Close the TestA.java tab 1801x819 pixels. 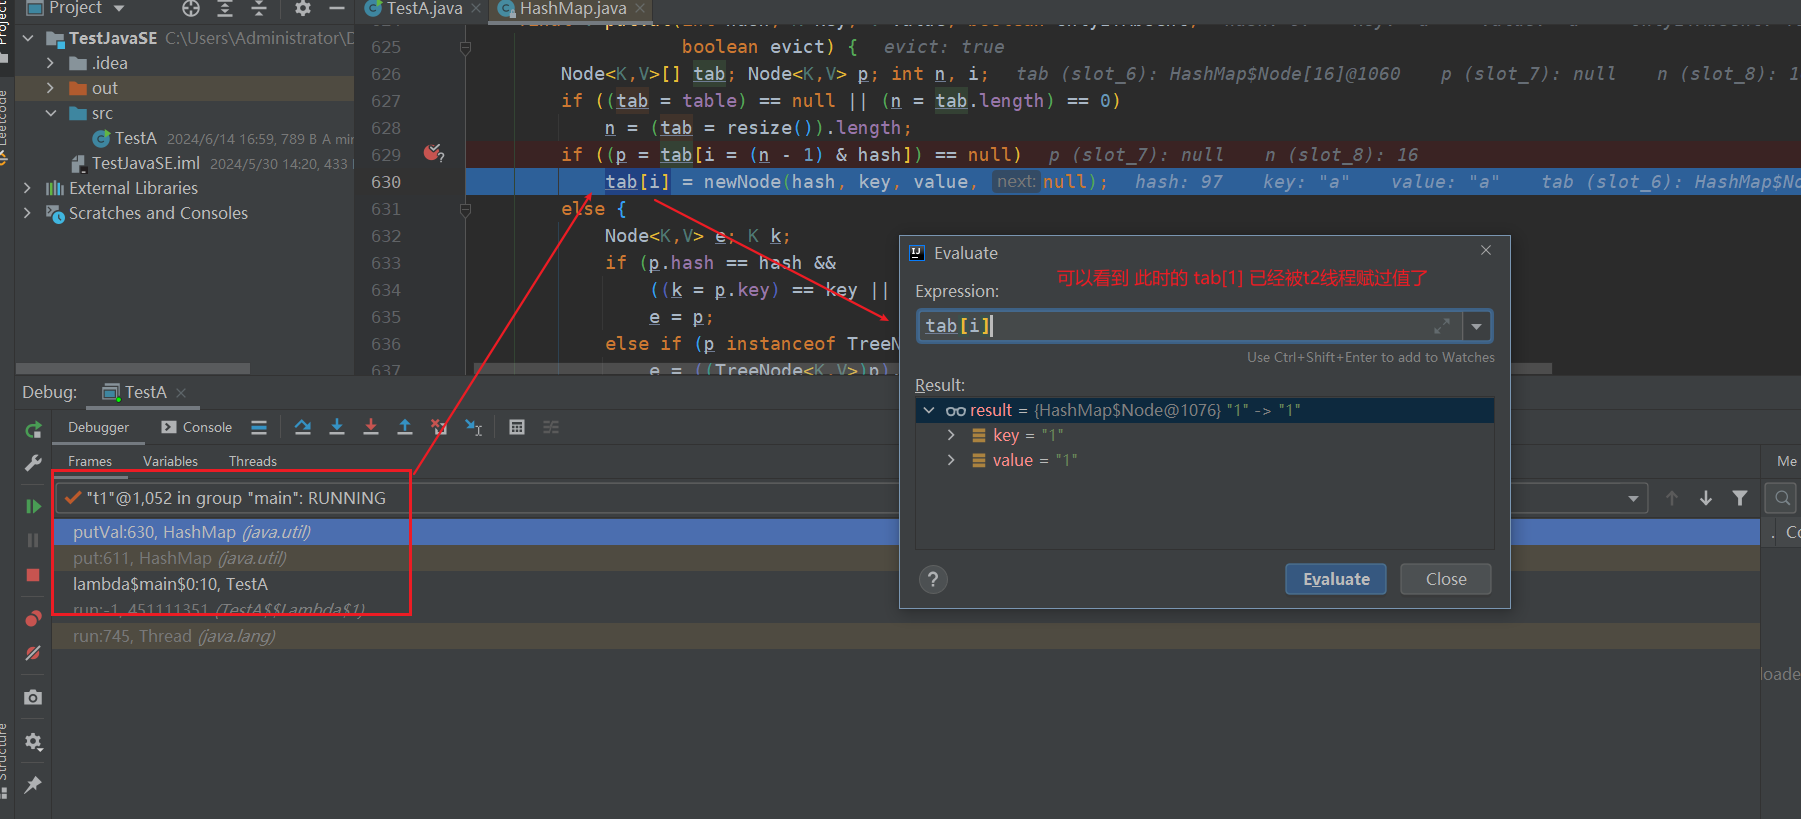(476, 8)
